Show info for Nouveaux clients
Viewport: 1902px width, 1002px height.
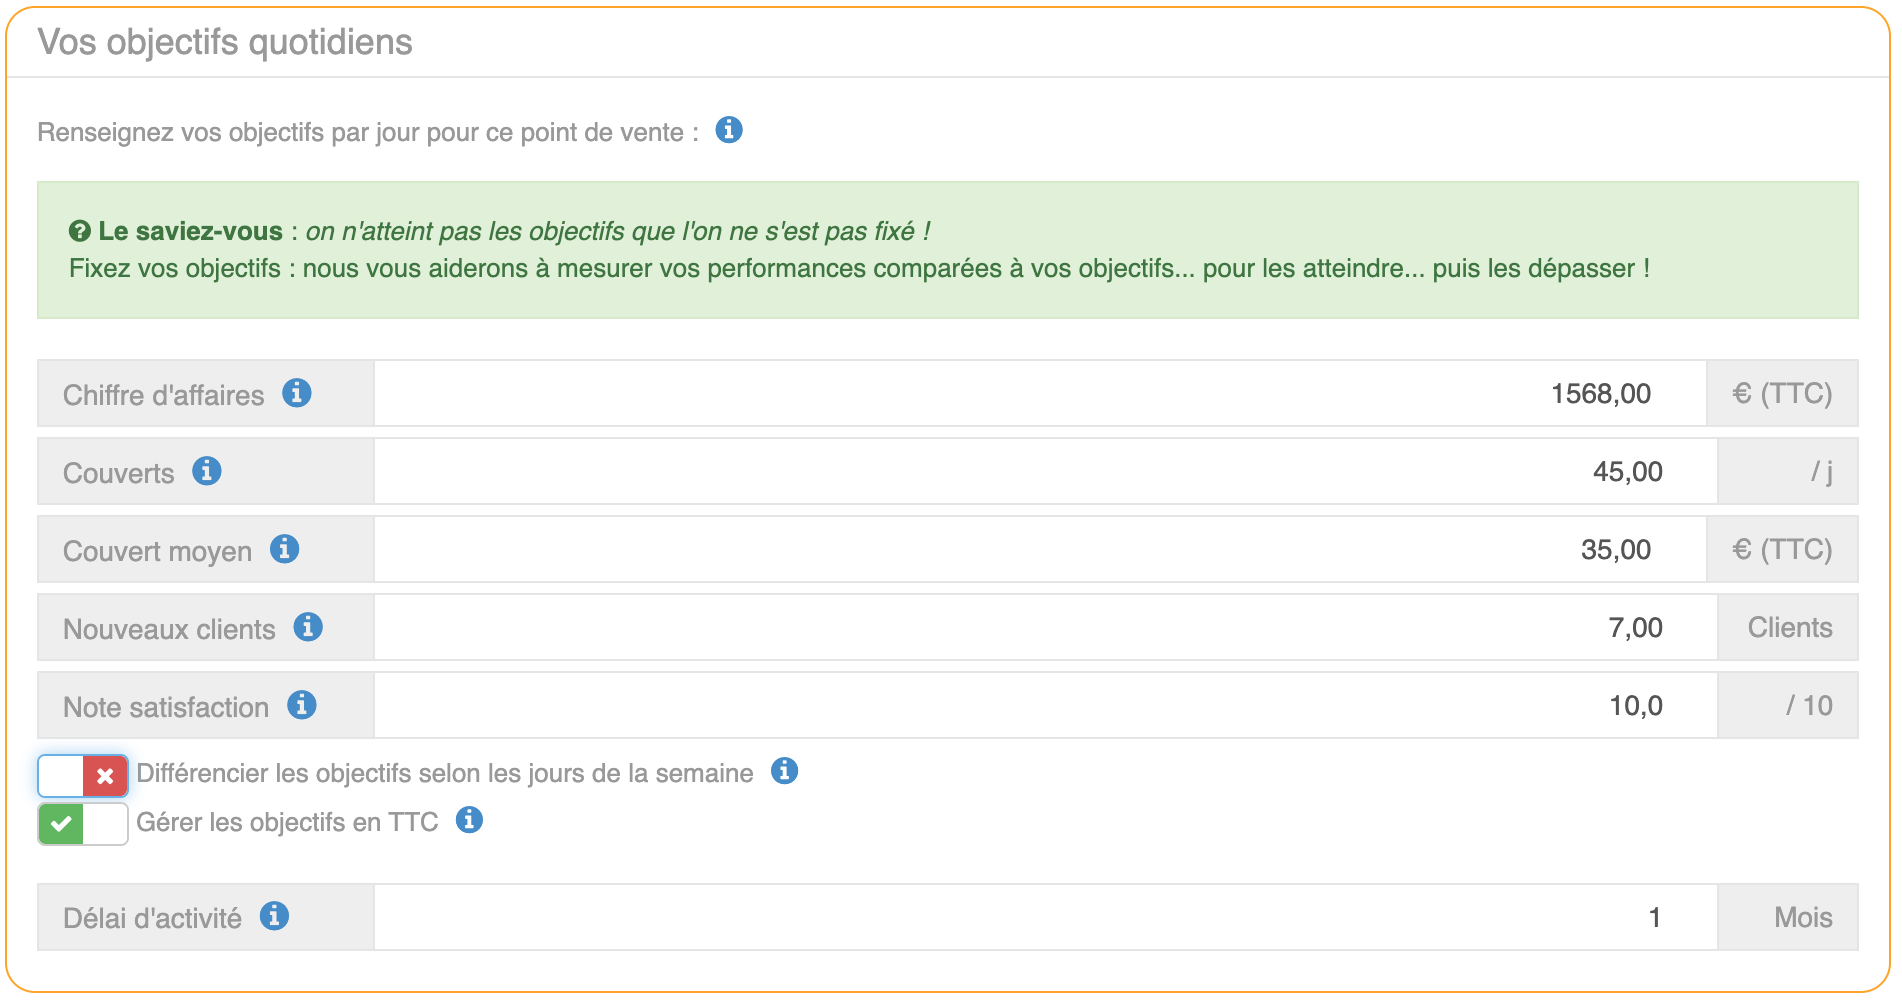click(308, 627)
